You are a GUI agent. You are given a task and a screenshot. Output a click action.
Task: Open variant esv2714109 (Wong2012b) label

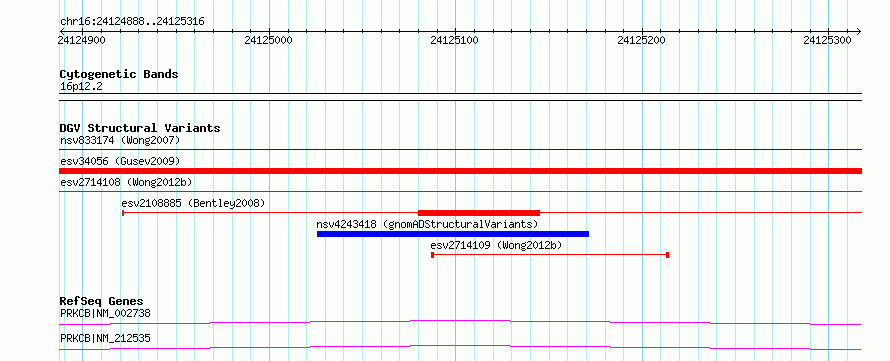497,245
